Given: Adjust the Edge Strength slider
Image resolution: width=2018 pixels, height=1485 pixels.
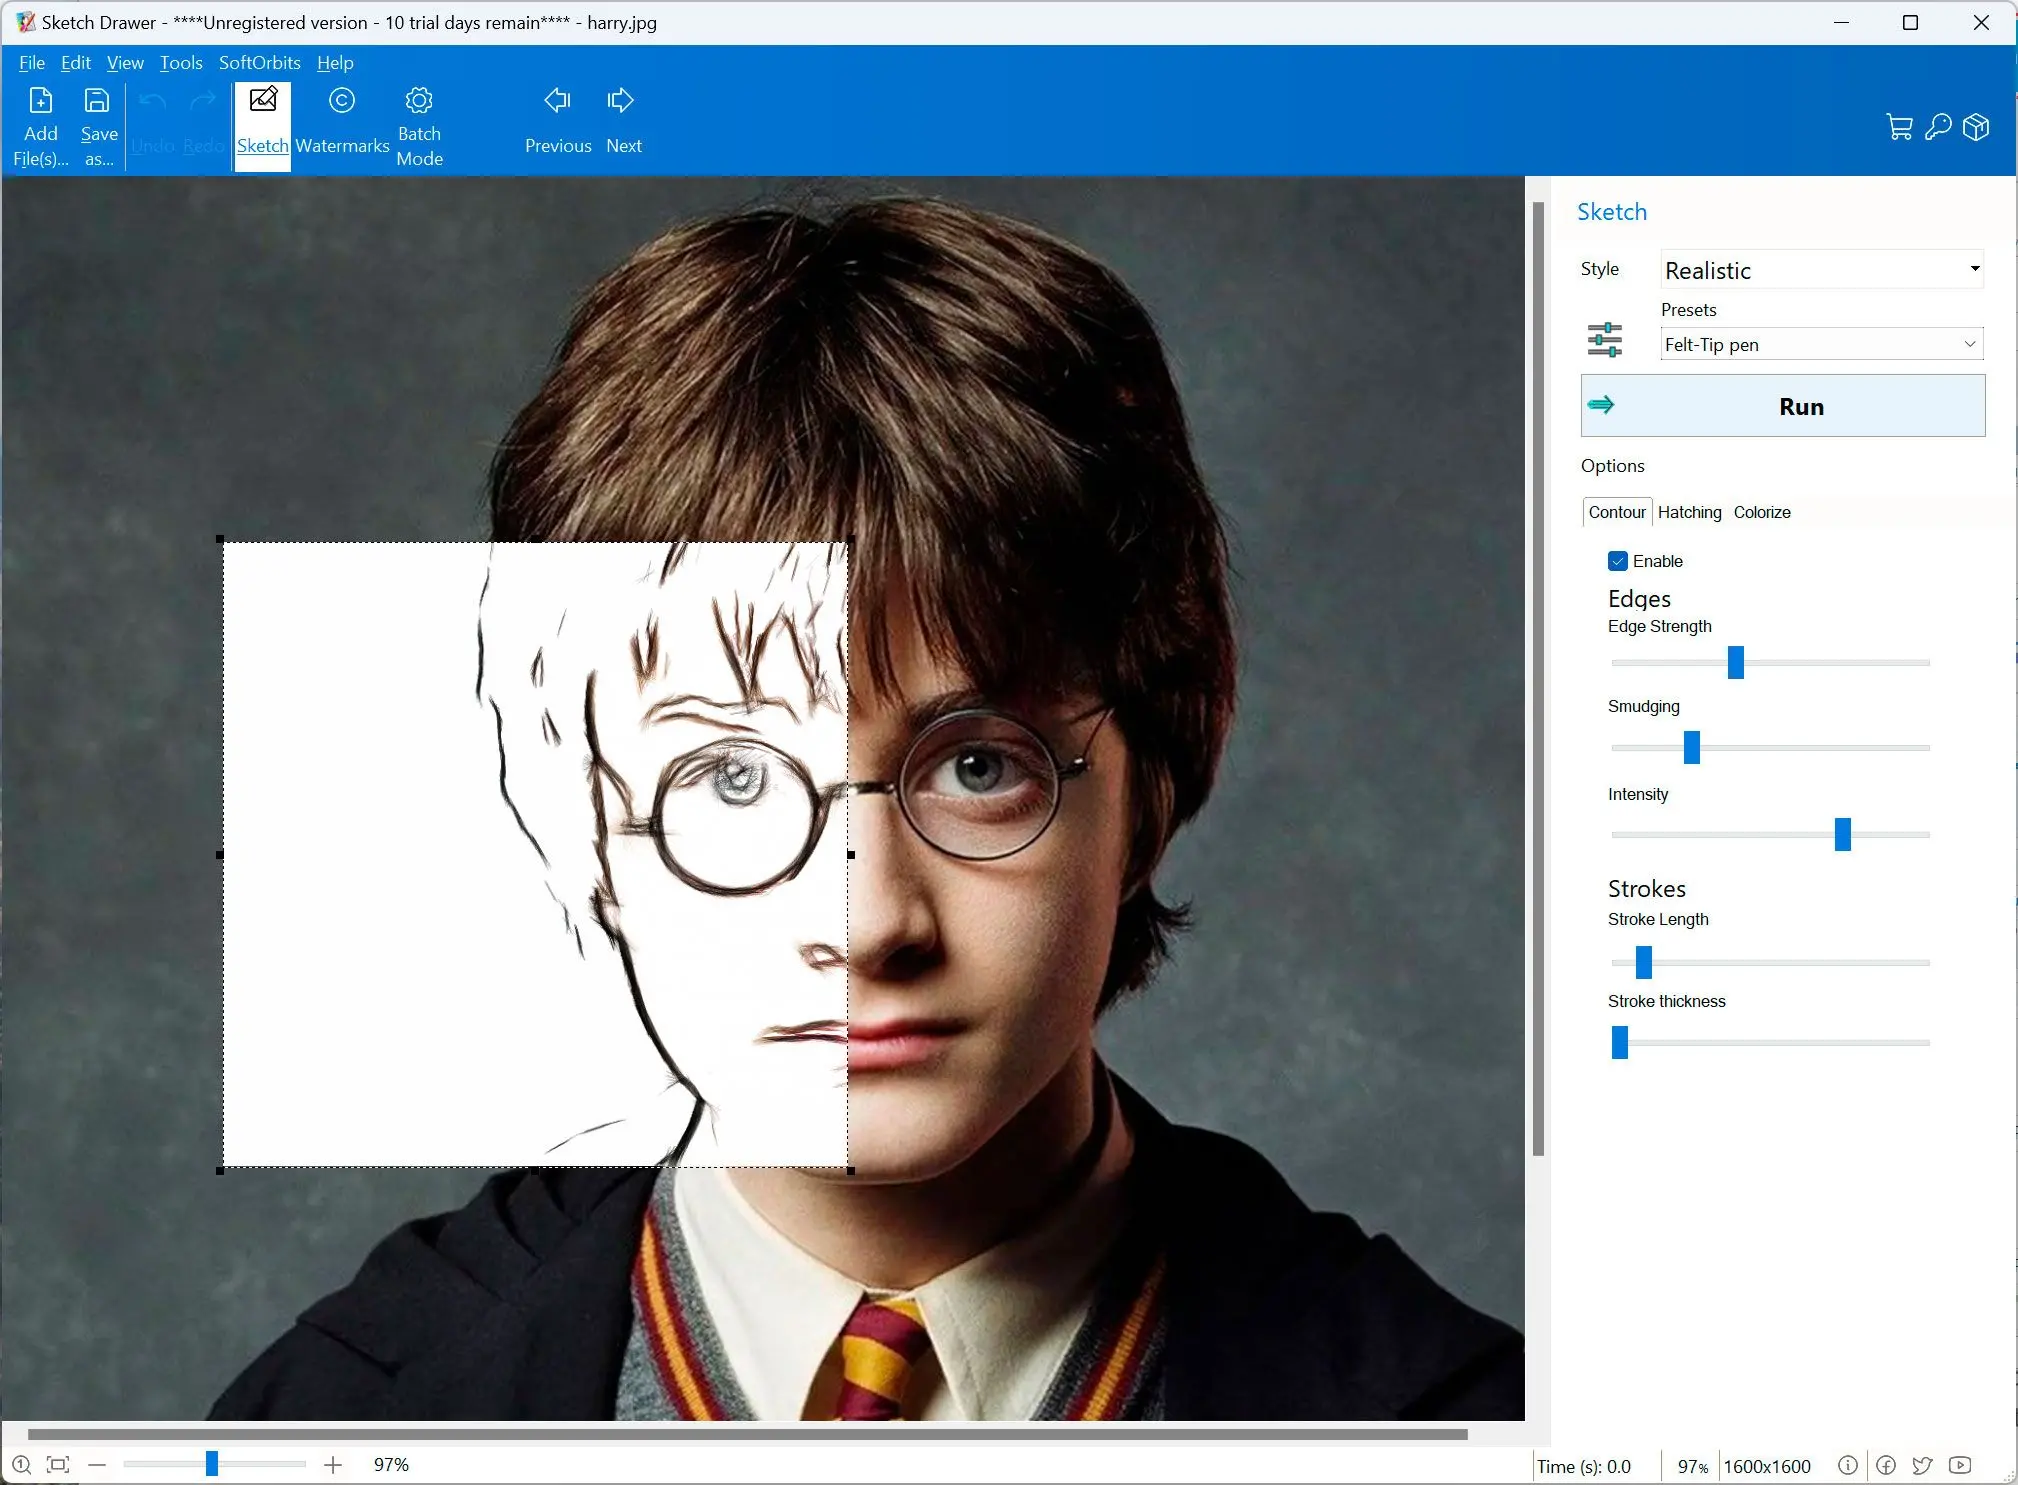Looking at the screenshot, I should (x=1736, y=661).
